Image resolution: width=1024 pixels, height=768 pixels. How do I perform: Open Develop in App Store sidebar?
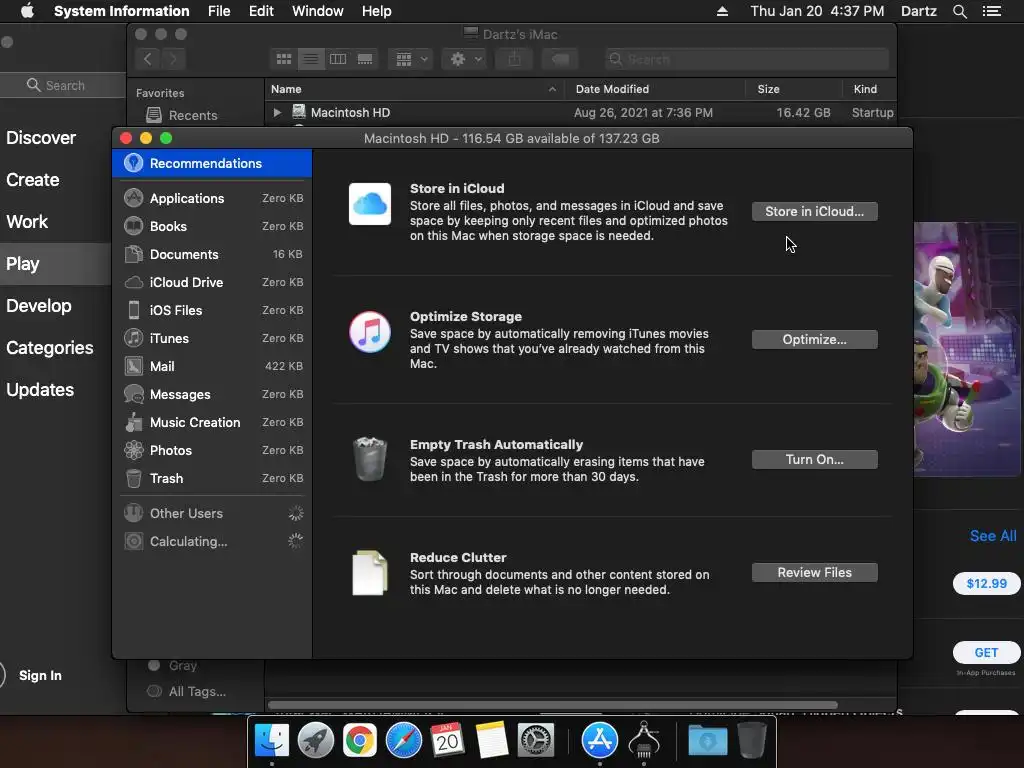39,306
